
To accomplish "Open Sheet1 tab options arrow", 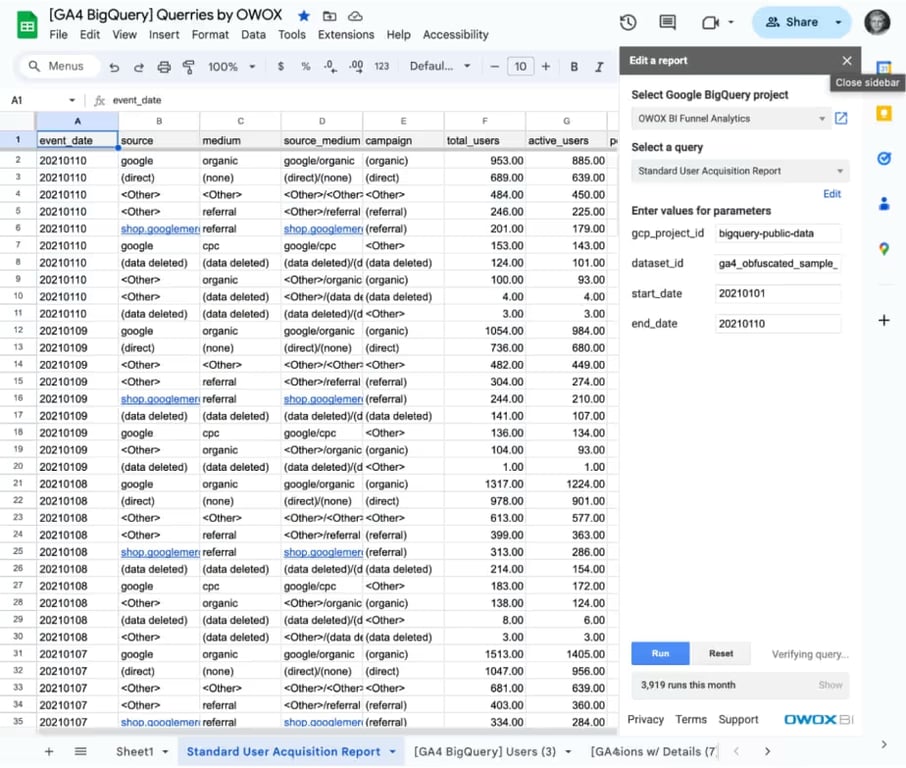I will tap(165, 752).
